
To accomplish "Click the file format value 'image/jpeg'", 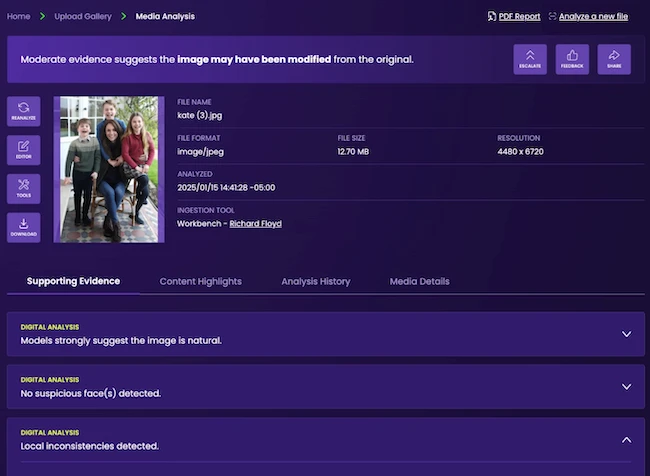I will [200, 152].
